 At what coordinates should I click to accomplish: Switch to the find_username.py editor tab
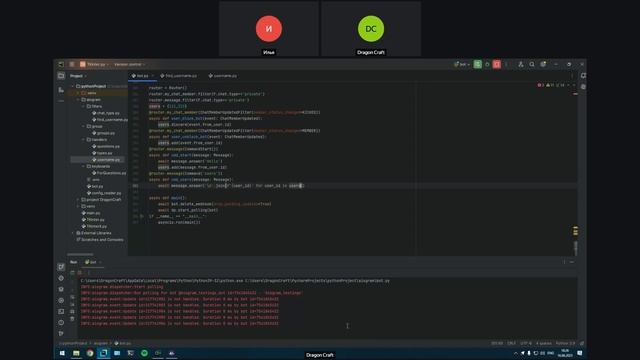(179, 76)
